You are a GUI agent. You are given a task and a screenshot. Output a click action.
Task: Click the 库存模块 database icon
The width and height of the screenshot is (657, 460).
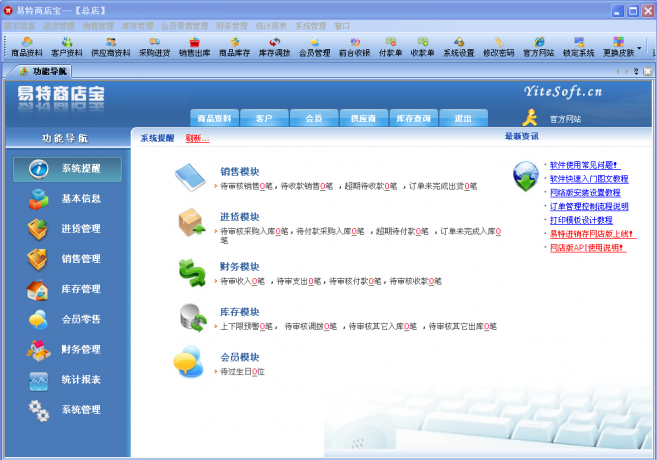193,318
